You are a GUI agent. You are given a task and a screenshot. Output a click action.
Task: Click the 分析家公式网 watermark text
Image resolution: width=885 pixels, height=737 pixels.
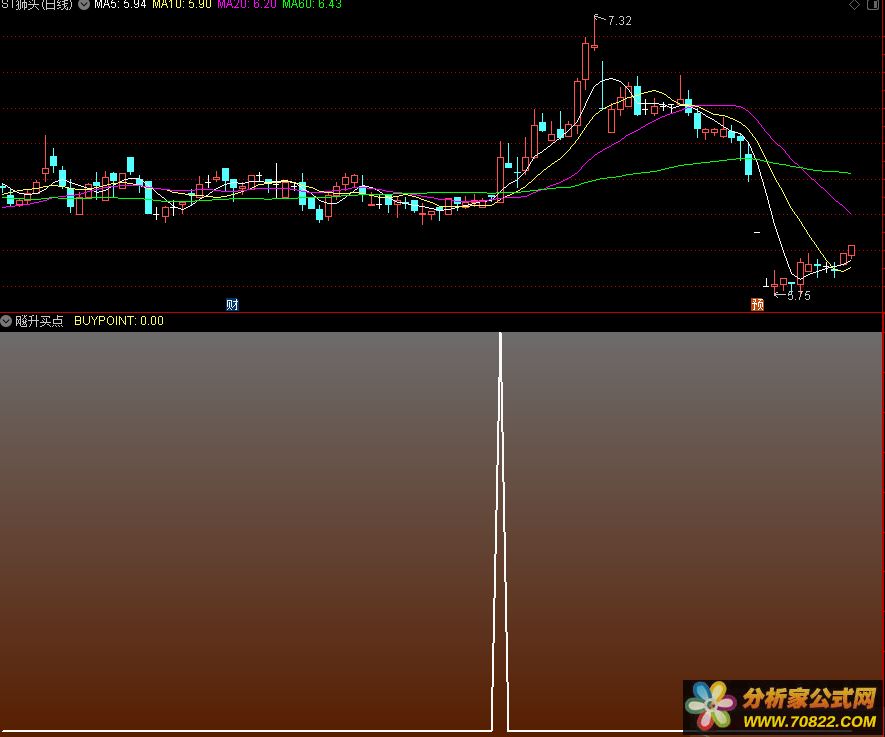808,697
